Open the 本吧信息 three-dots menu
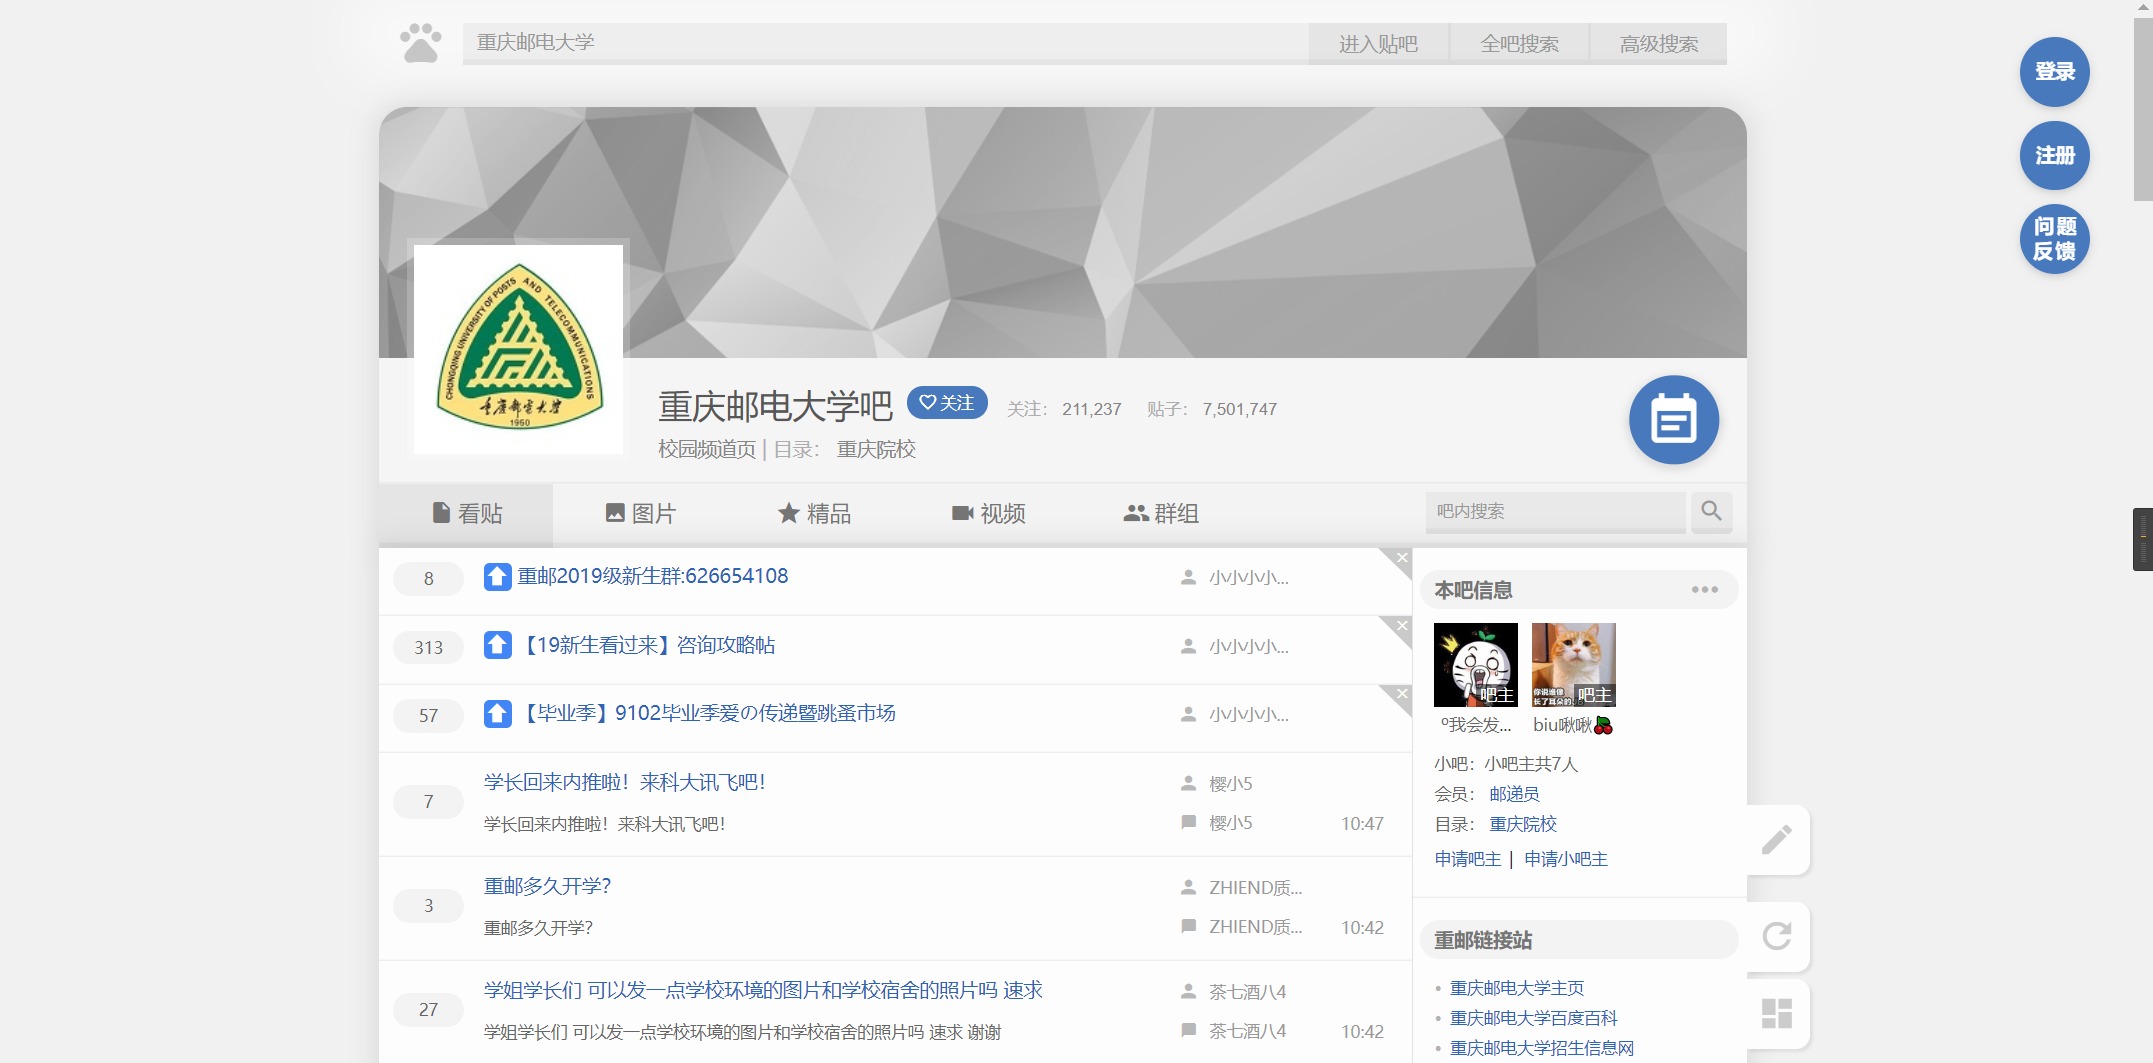Image resolution: width=2153 pixels, height=1063 pixels. [1705, 590]
